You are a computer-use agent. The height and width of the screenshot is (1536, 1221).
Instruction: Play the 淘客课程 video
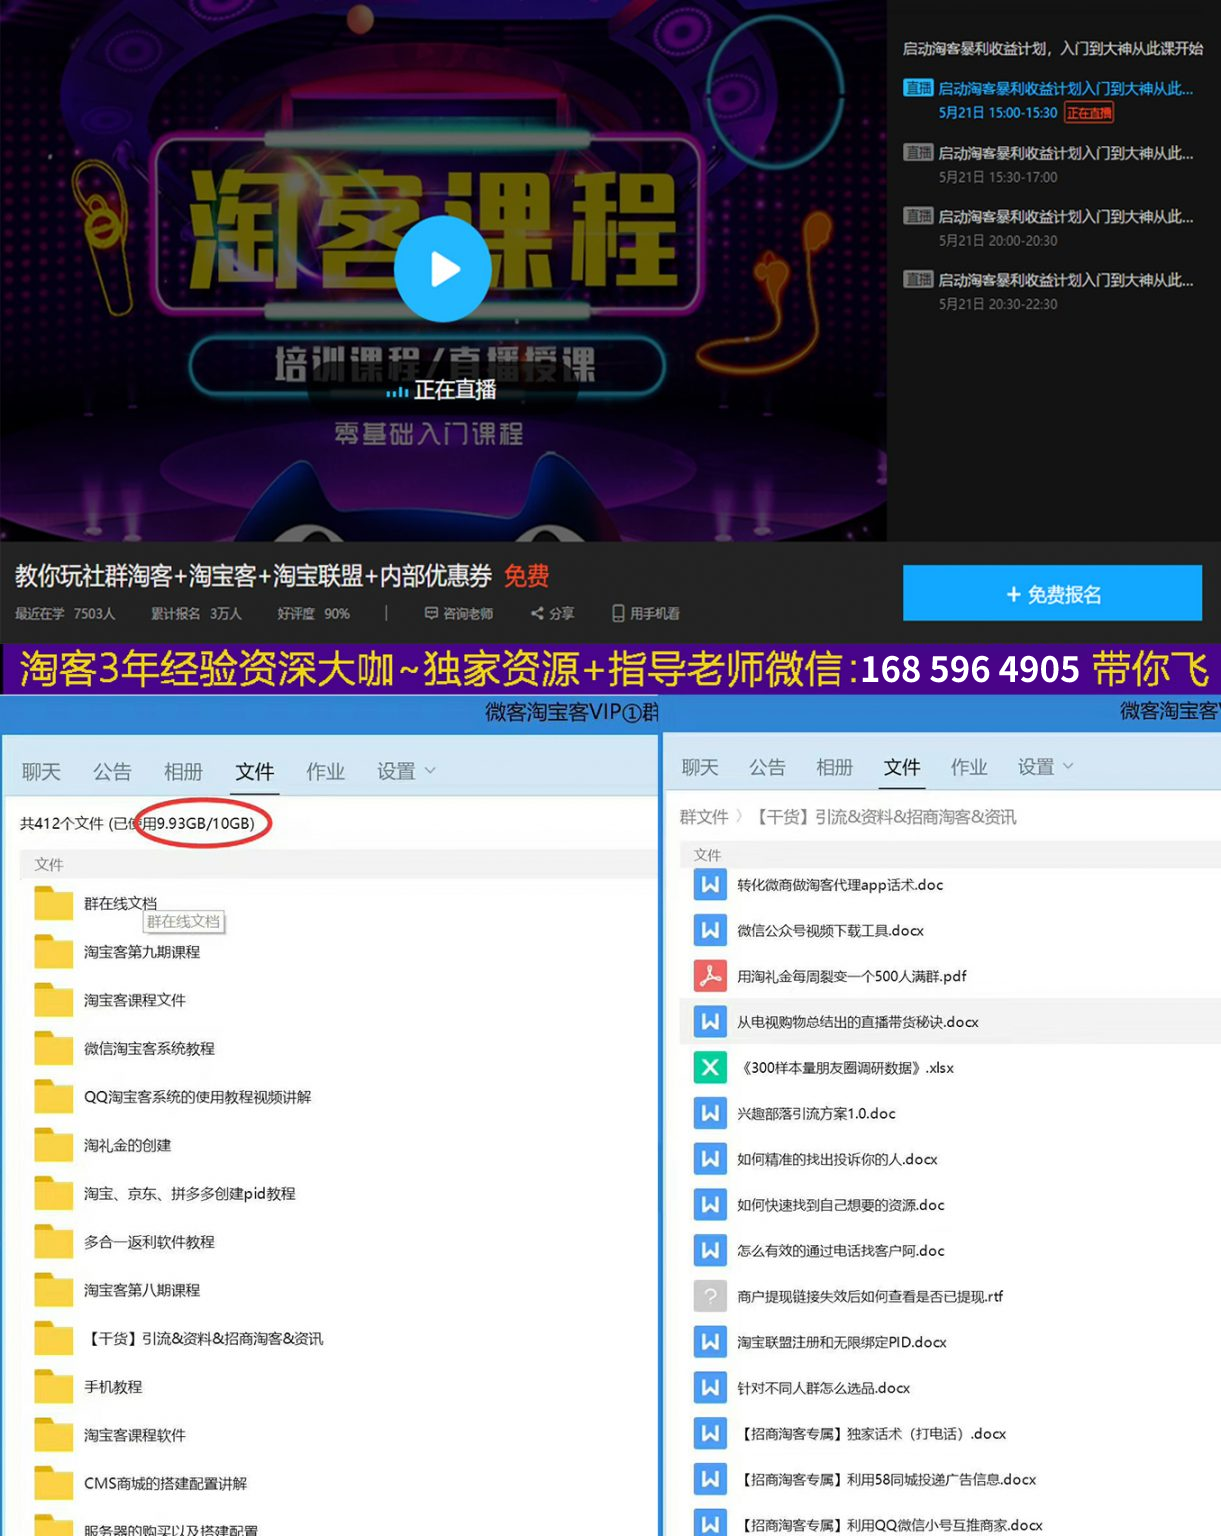coord(442,269)
